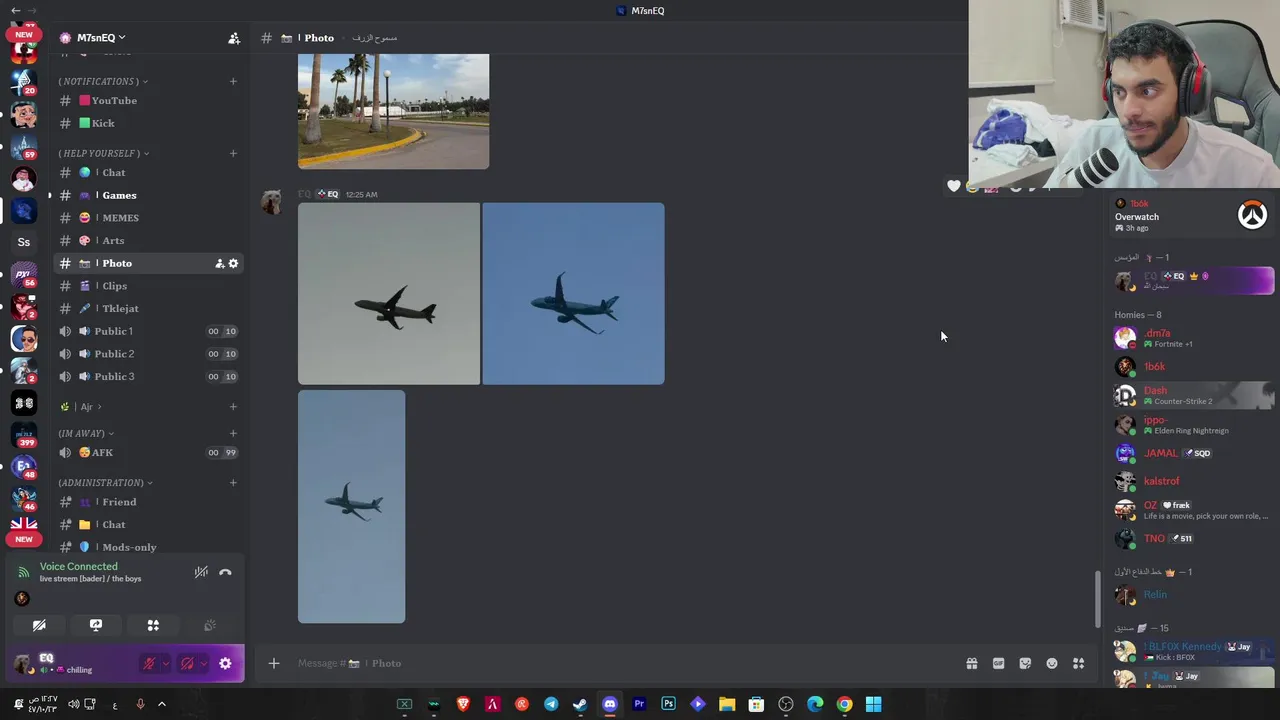Open invite people icon near server name
This screenshot has width=1280, height=720.
(x=234, y=38)
